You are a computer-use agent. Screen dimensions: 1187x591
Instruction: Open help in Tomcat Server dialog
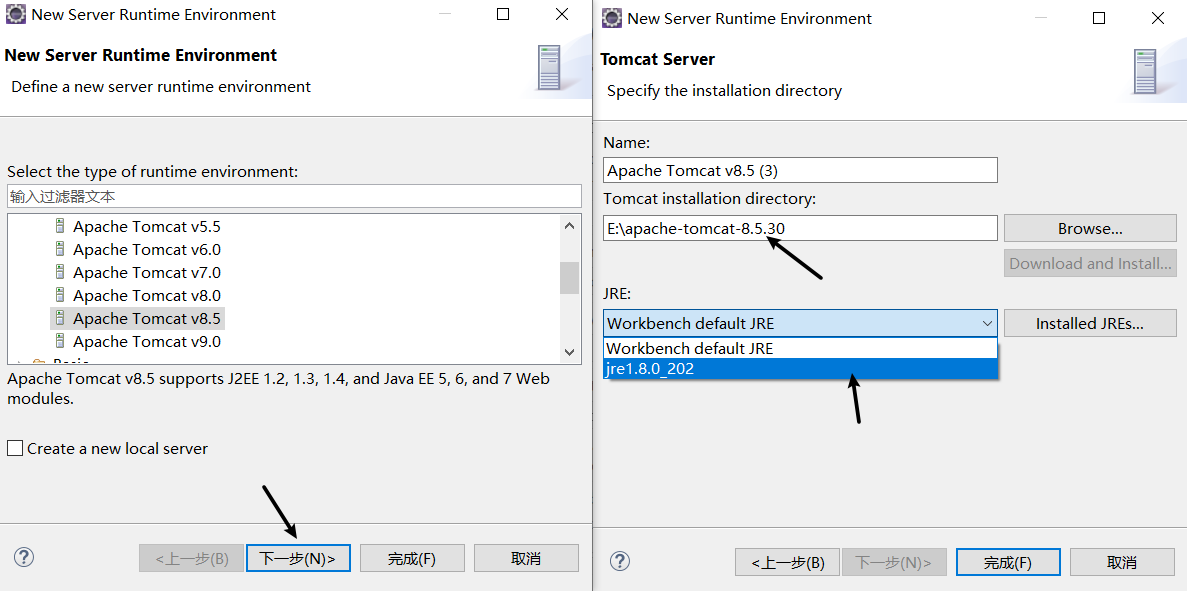(620, 561)
